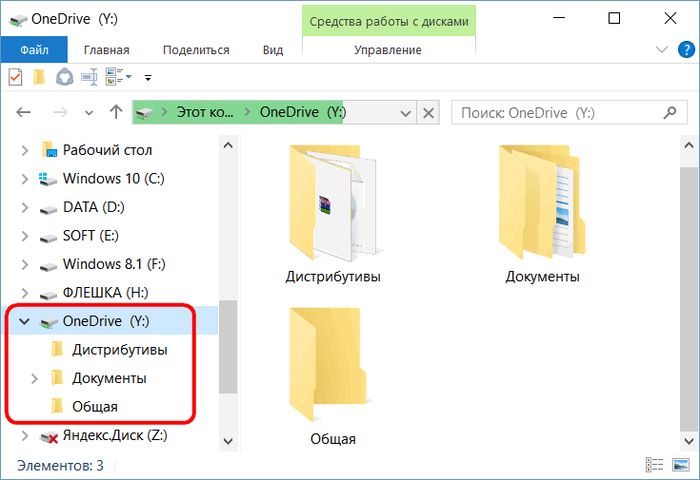The width and height of the screenshot is (700, 480).
Task: Click the Properties checkmark icon in quick access toolbar
Action: [x=15, y=77]
